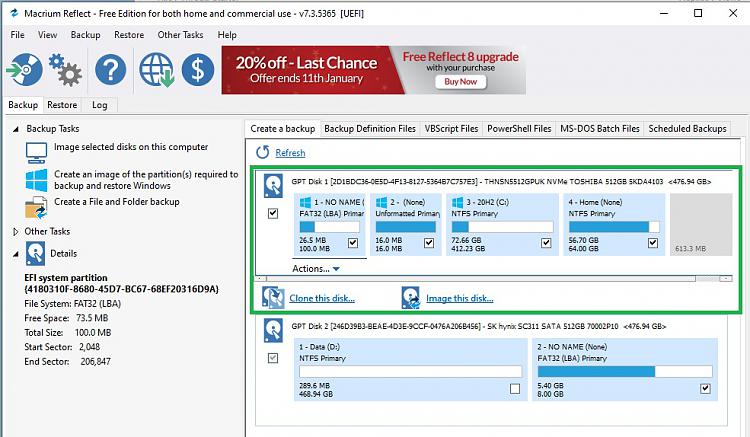Image resolution: width=750 pixels, height=437 pixels.
Task: Click the globe update download icon
Action: (156, 70)
